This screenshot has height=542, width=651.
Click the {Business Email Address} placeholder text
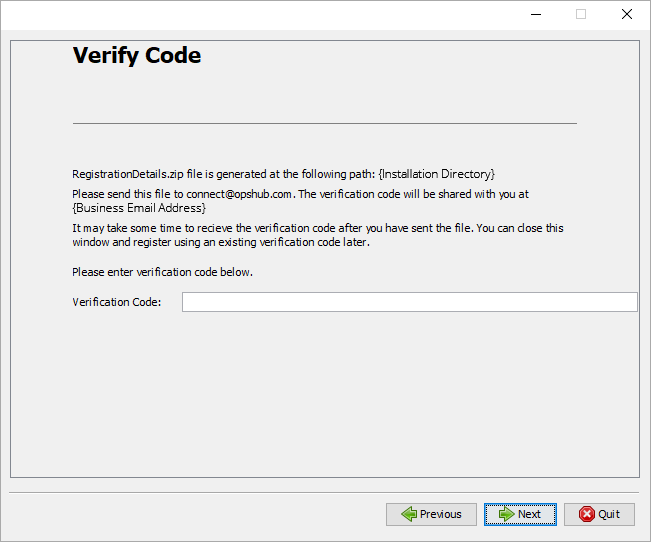point(139,208)
